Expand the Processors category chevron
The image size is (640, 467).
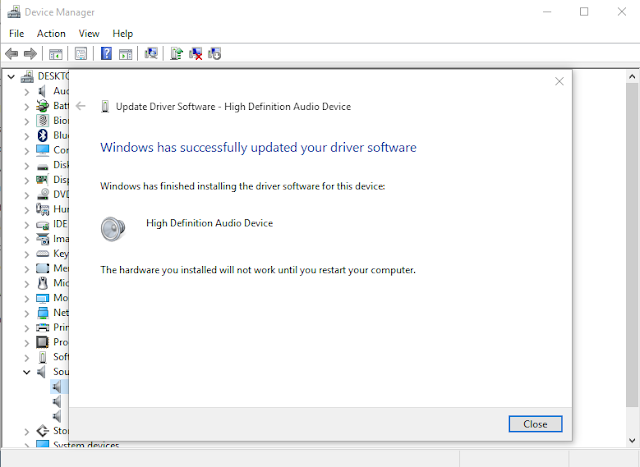[x=27, y=342]
